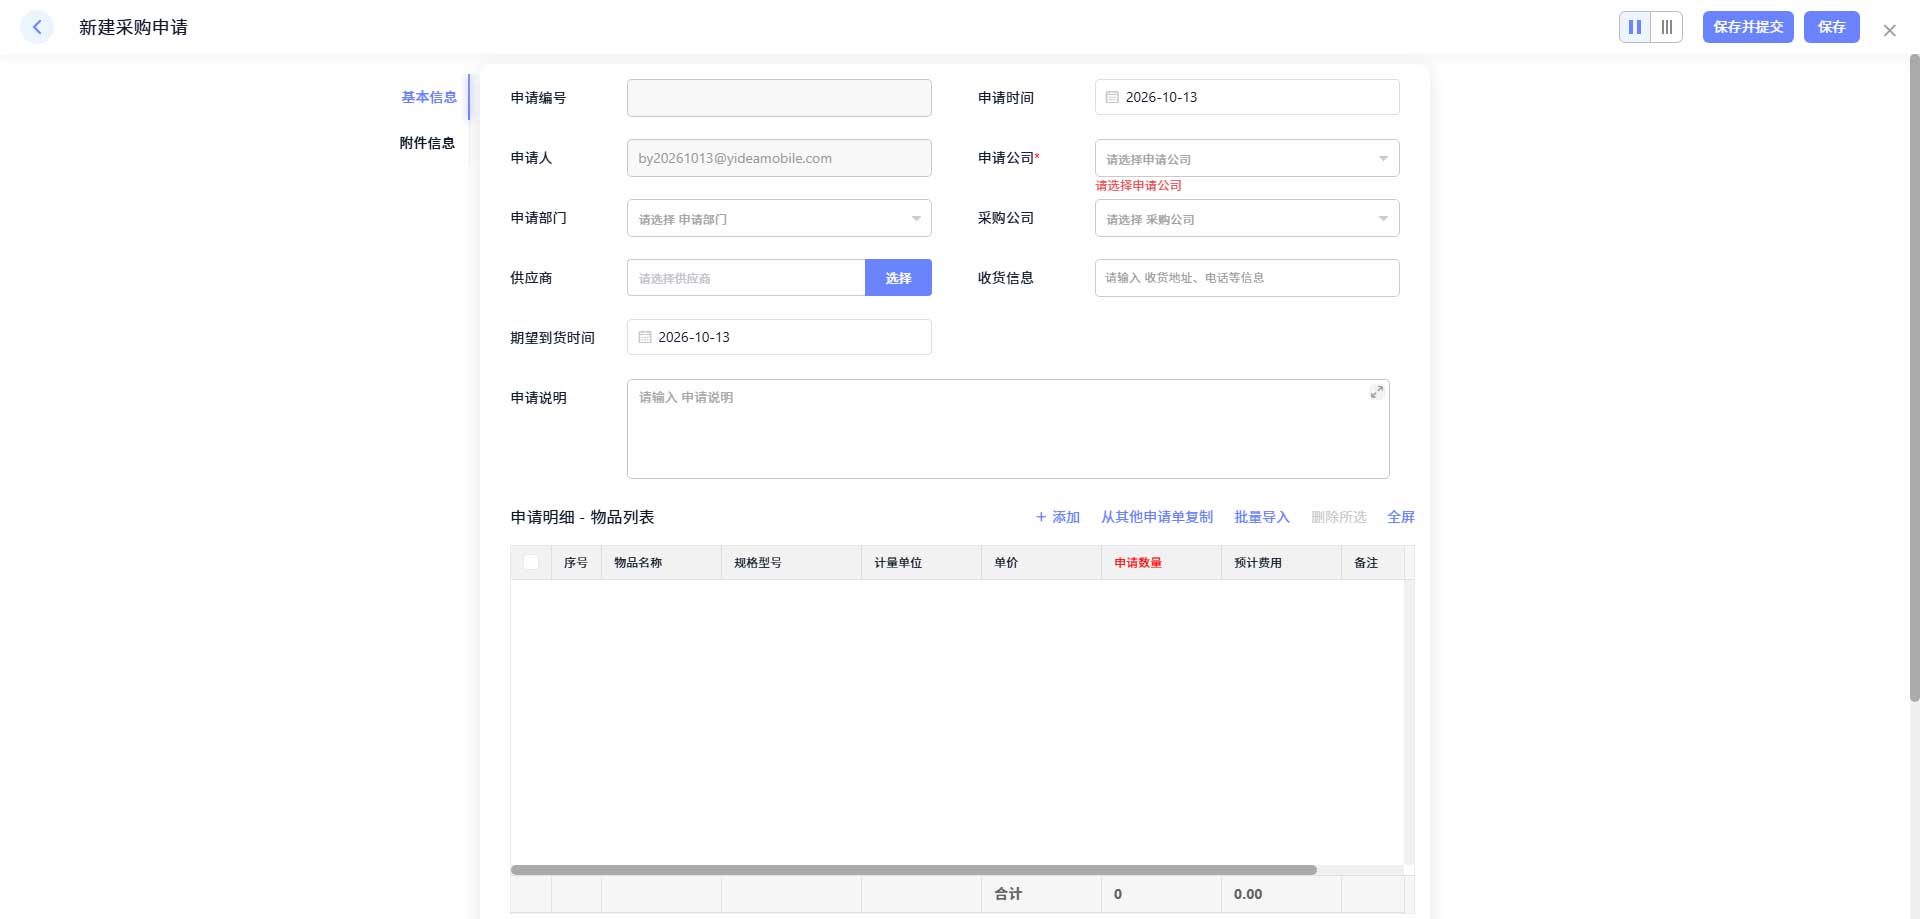1920x919 pixels.
Task: Click the 全屏 link above table
Action: 1401,517
